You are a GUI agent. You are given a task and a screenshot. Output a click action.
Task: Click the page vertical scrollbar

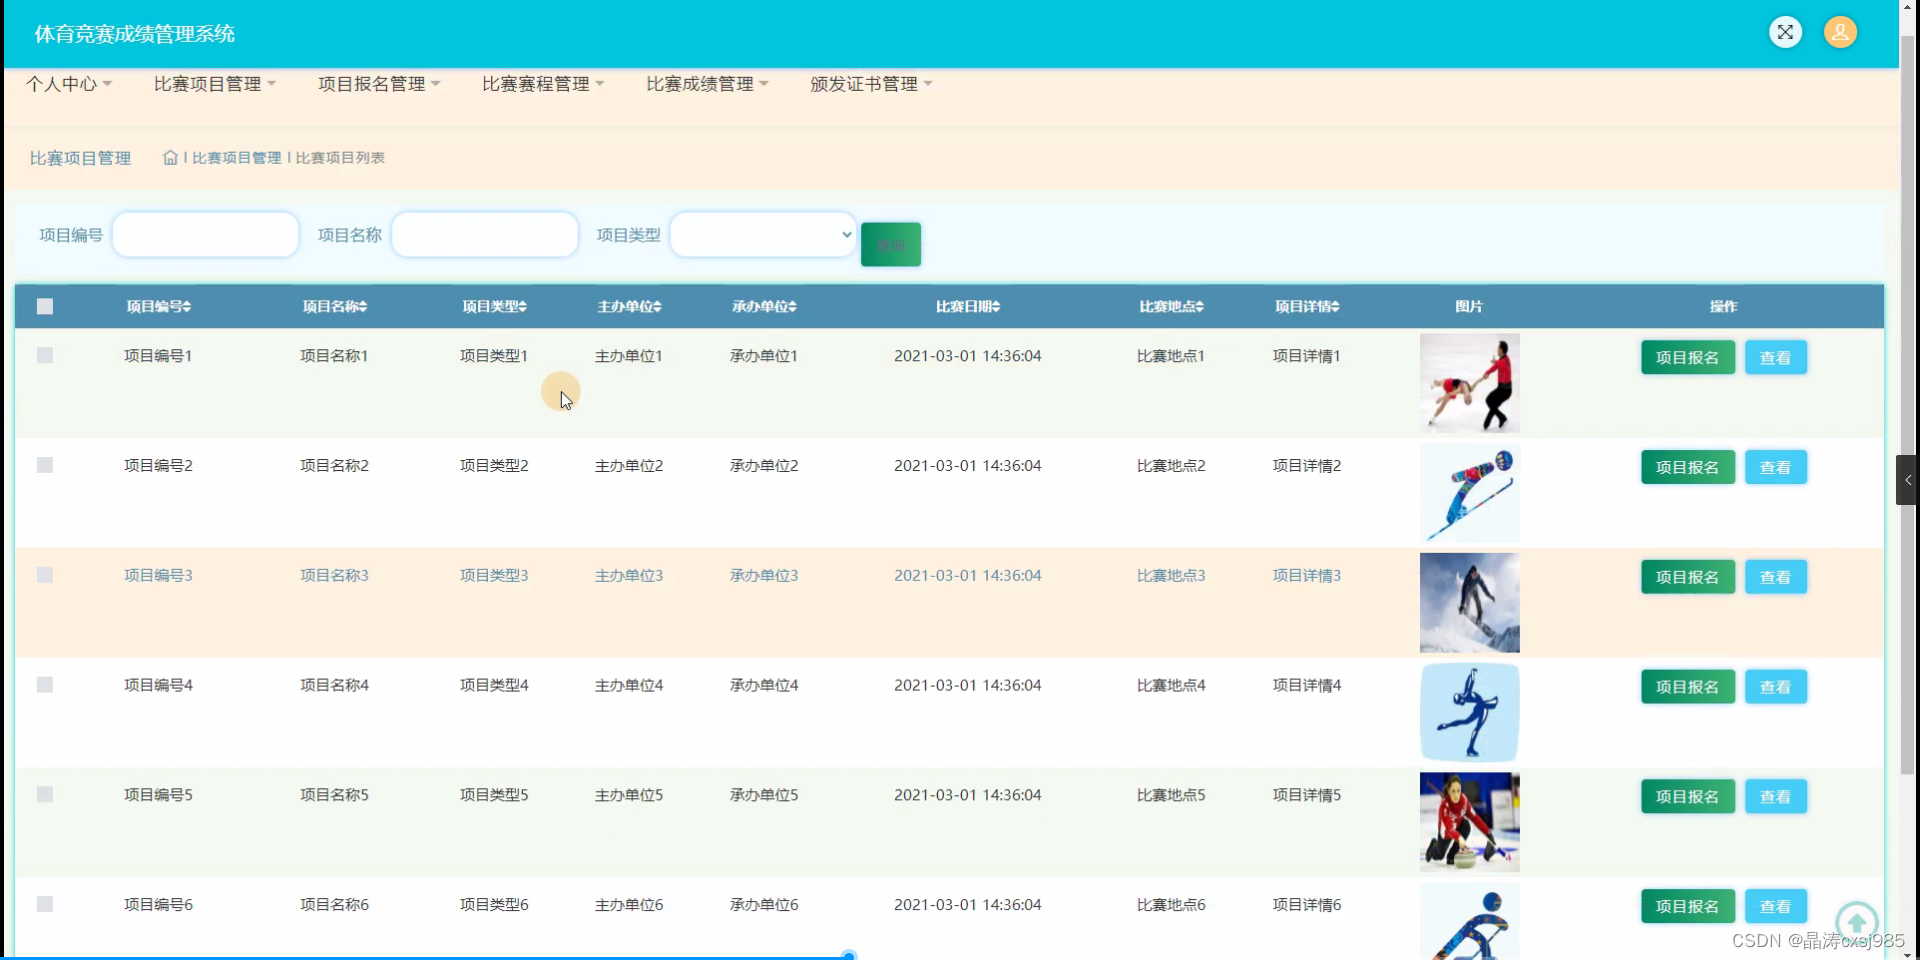click(x=1908, y=405)
